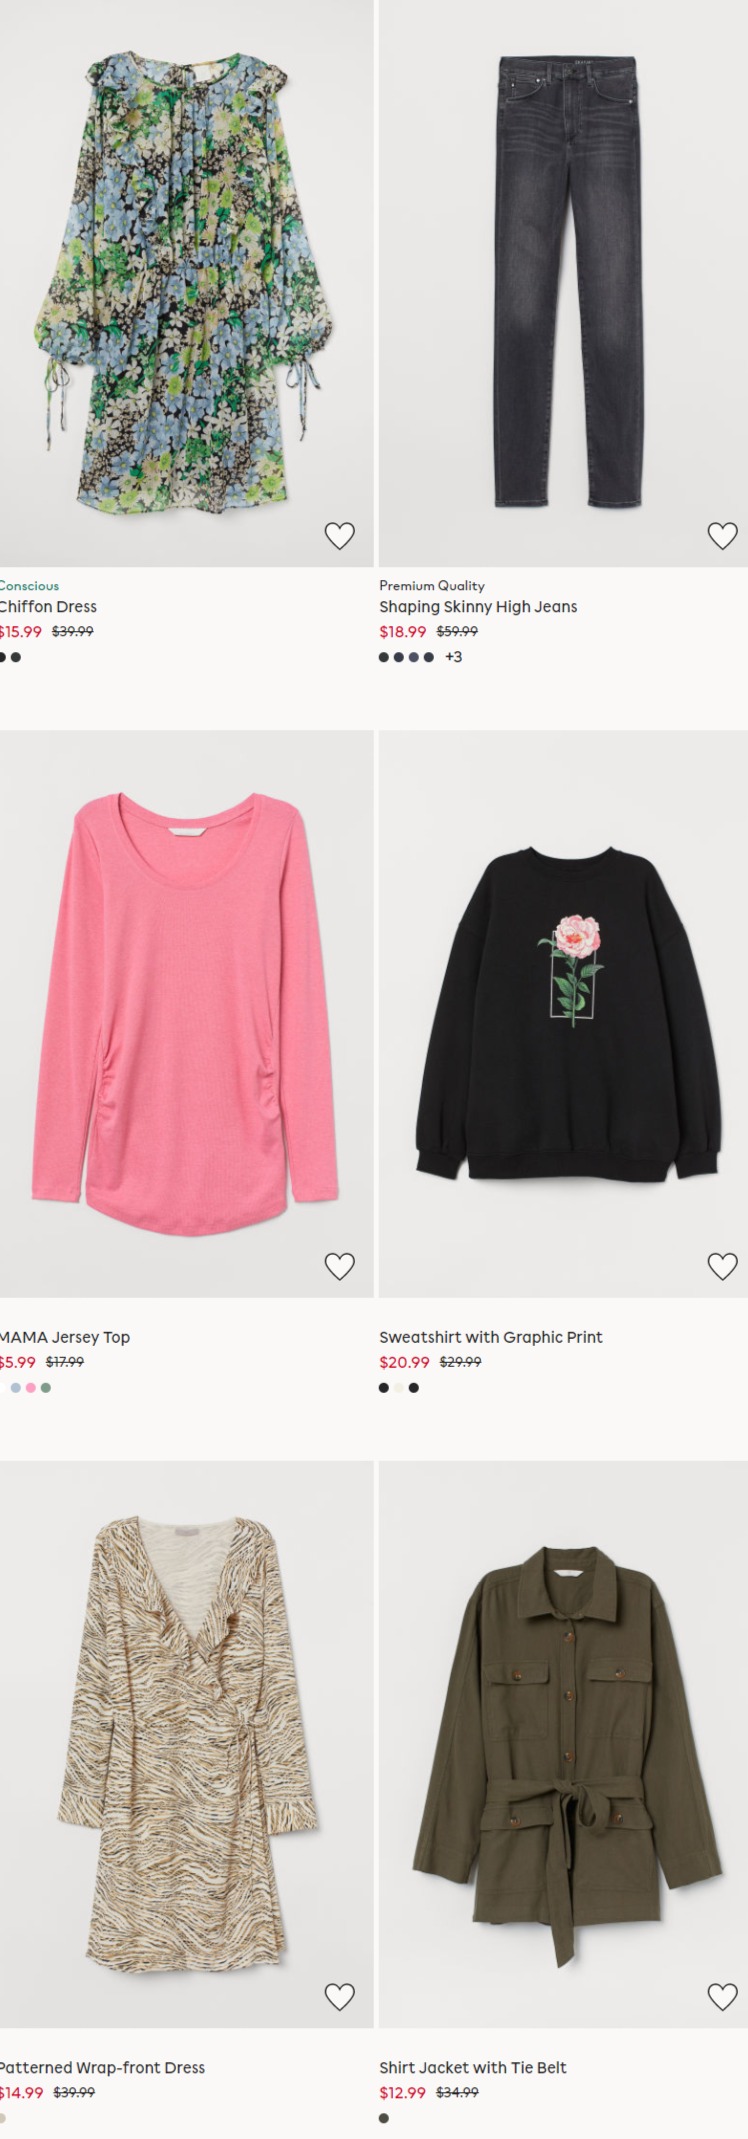Choose green swatch under MAMA Jersey Top
748x2139 pixels.
[46, 1388]
